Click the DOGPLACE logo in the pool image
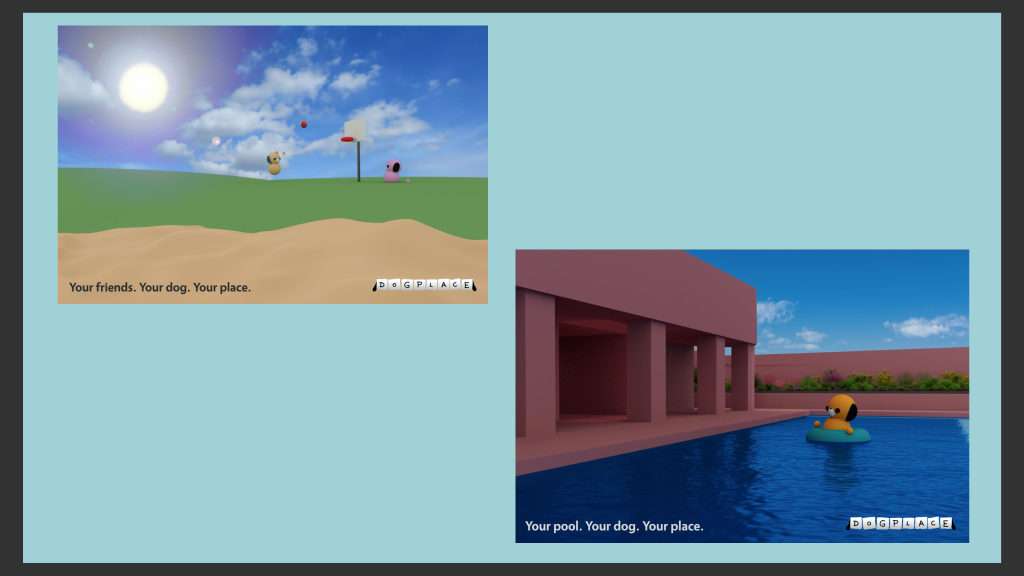The width and height of the screenshot is (1024, 576). [x=901, y=524]
